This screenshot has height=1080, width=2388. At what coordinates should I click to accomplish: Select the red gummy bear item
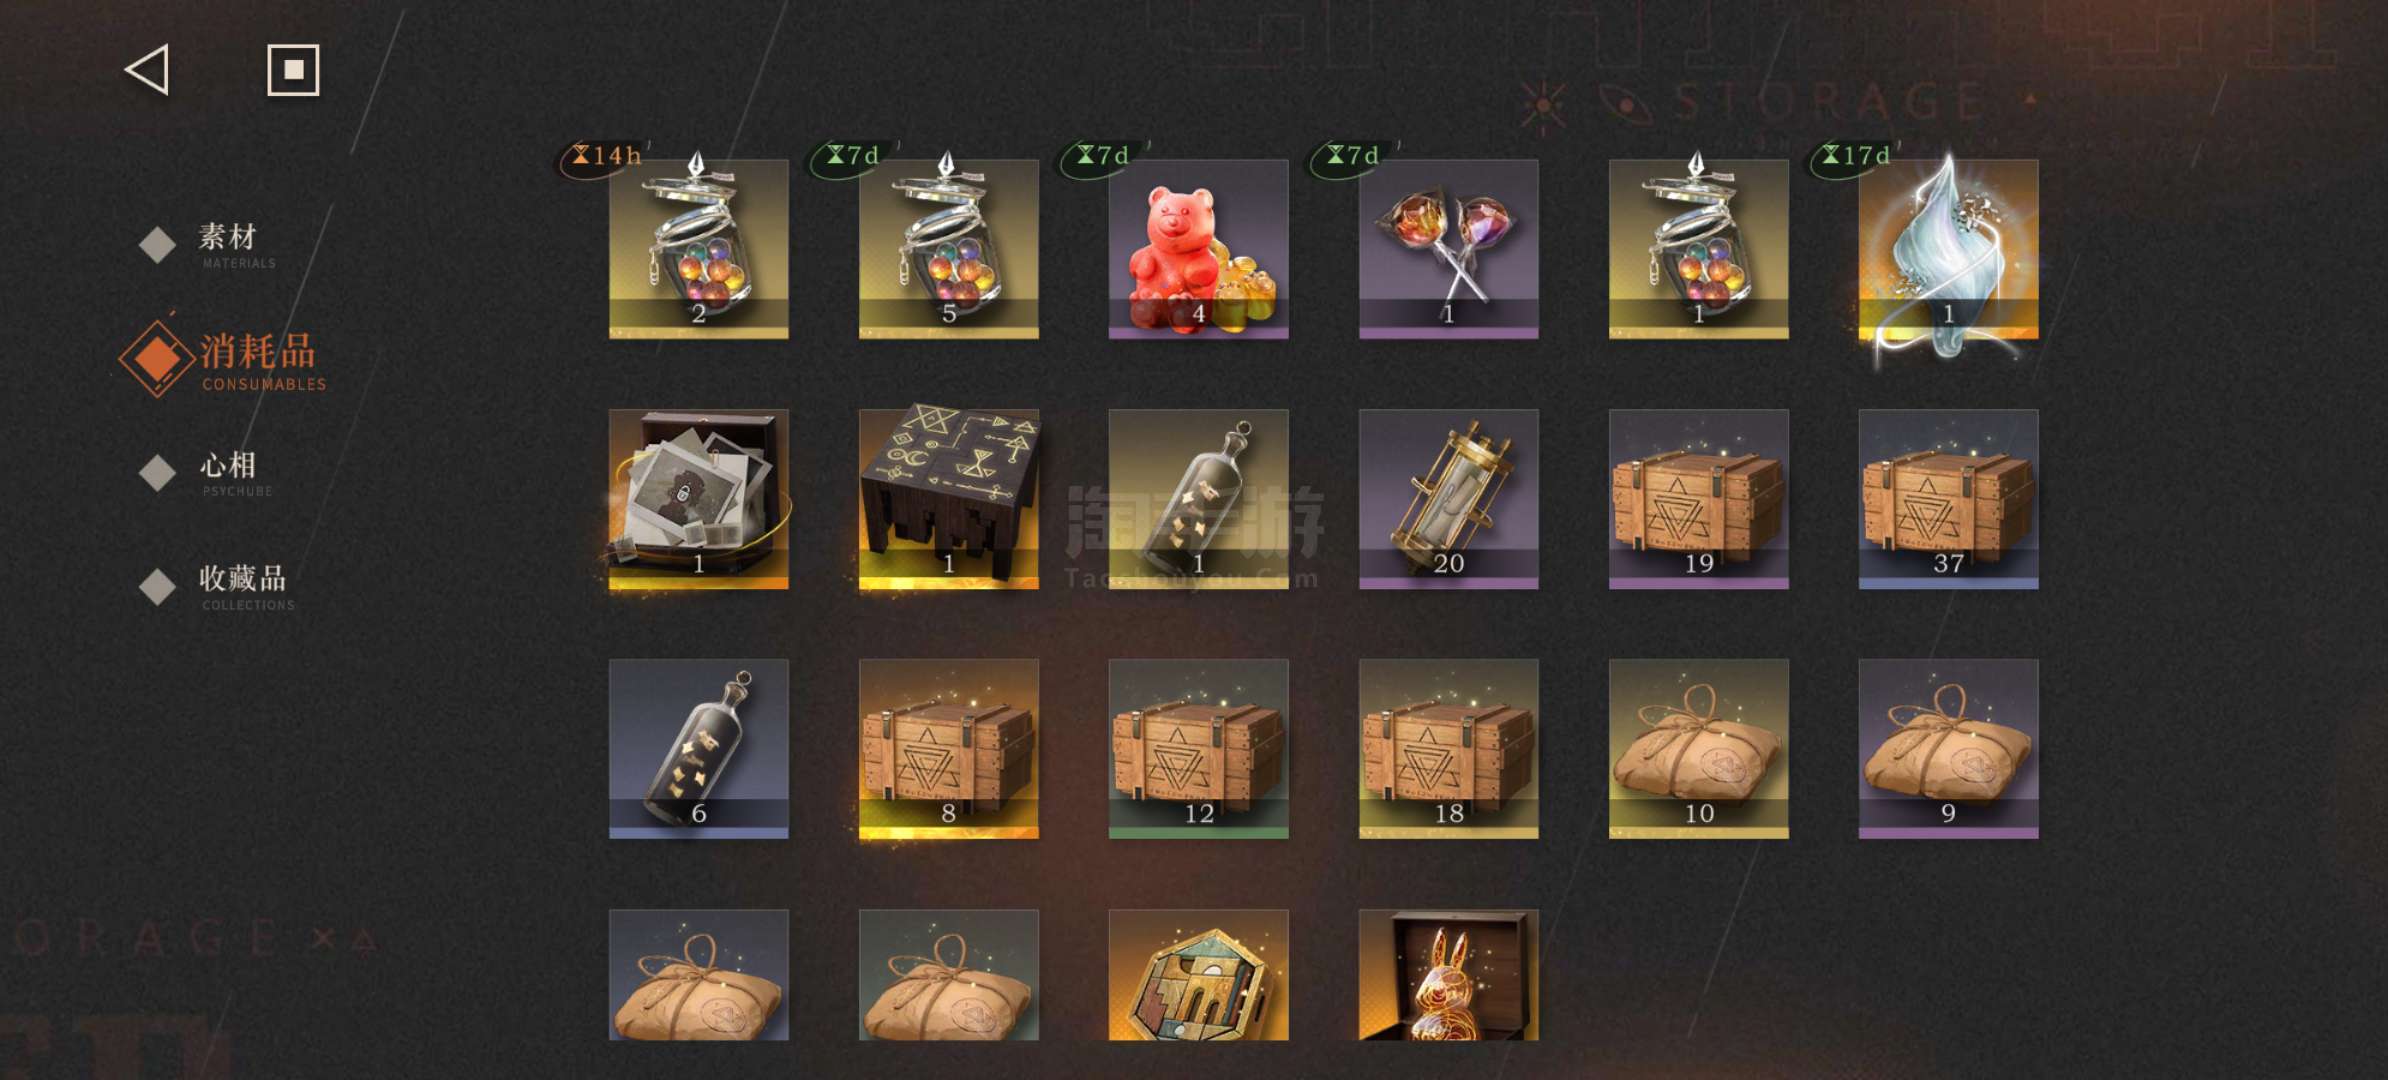tap(1198, 248)
